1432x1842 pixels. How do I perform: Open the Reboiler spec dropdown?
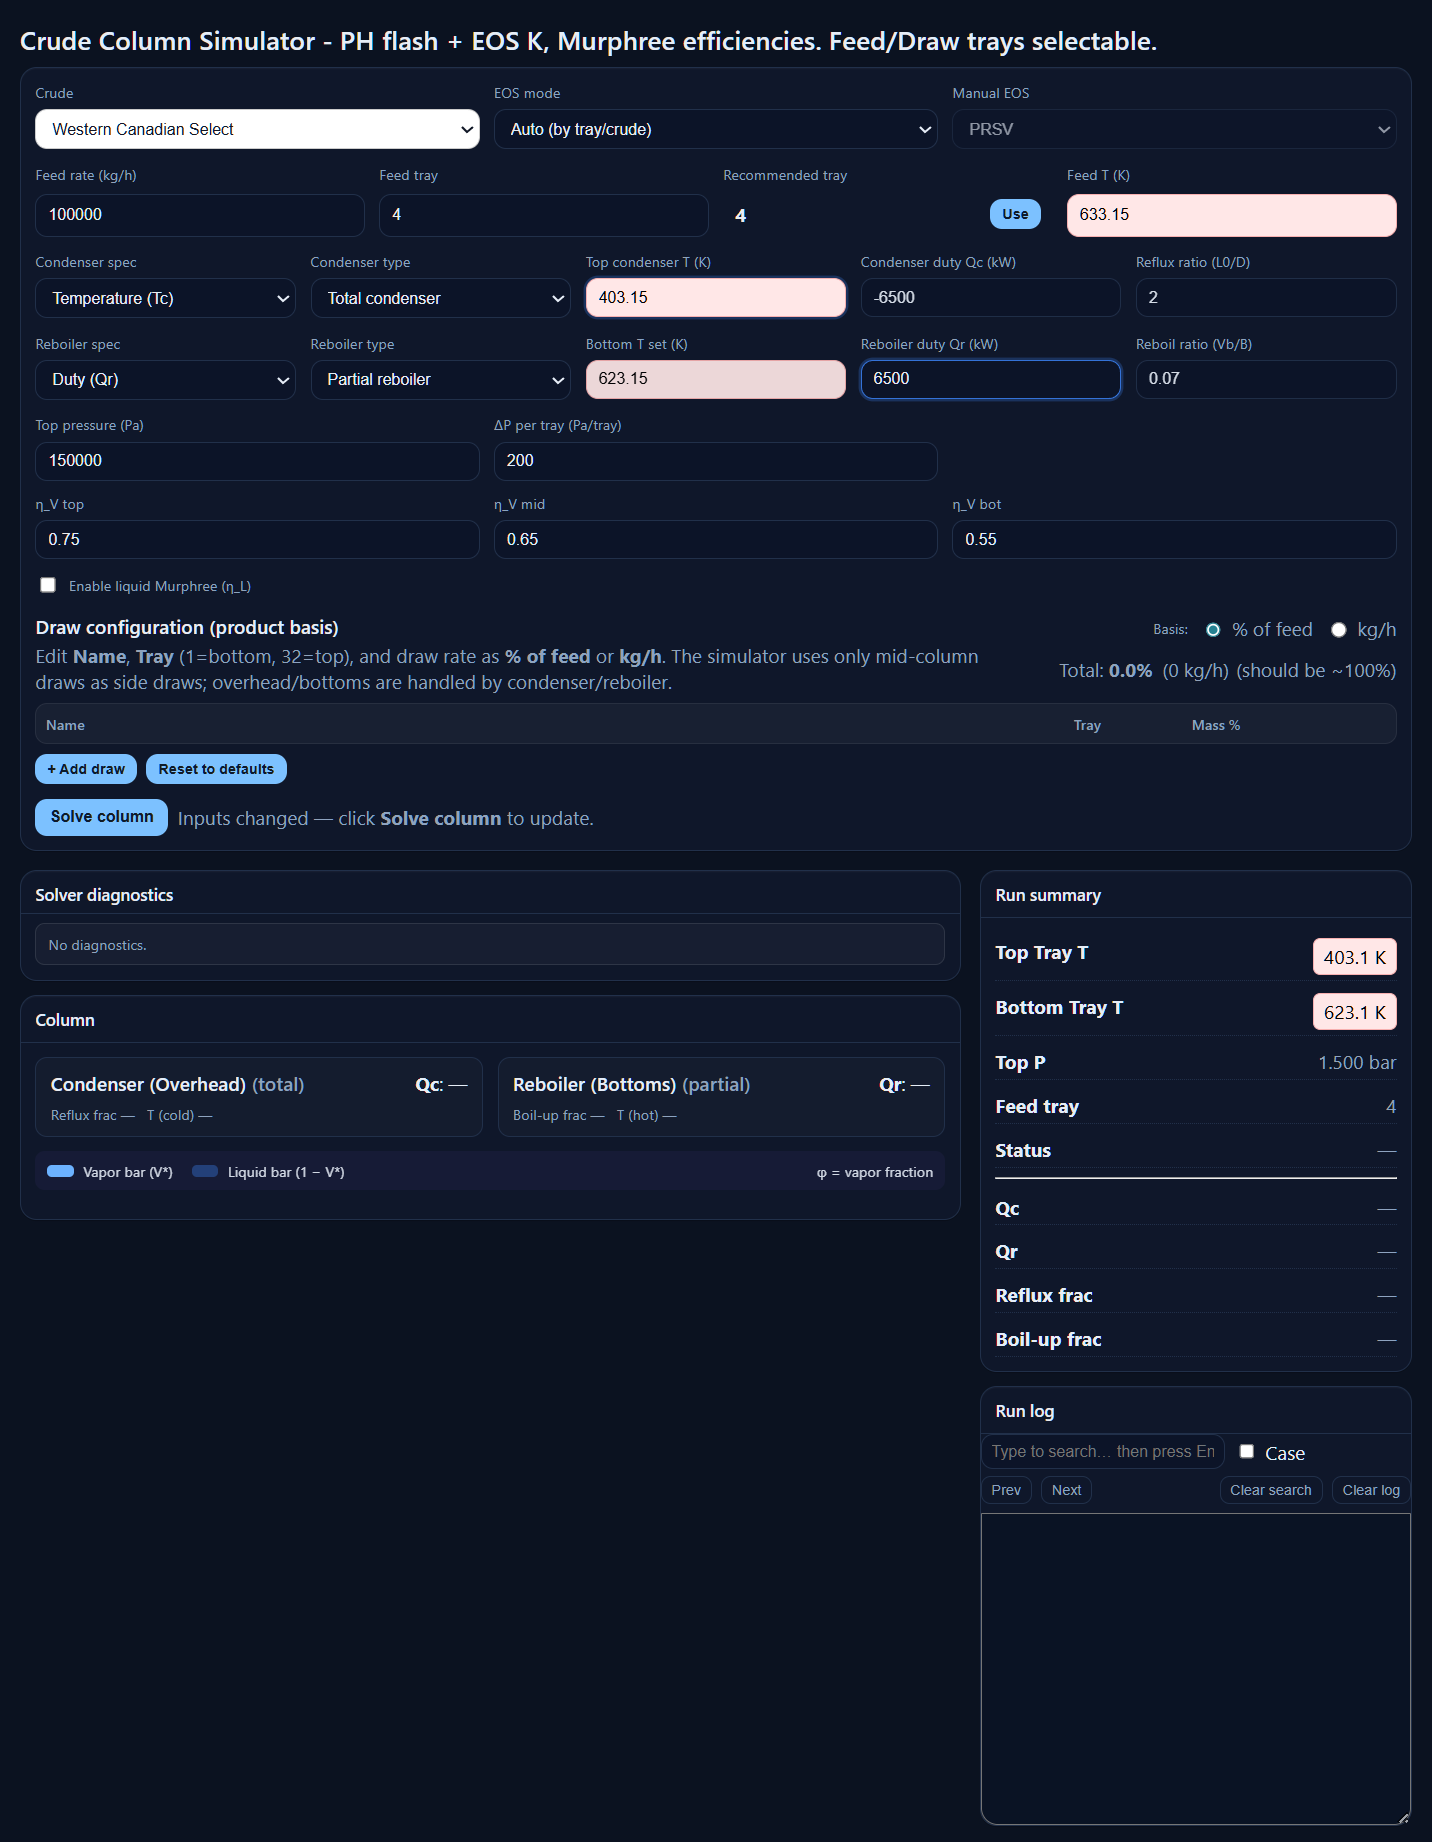165,379
